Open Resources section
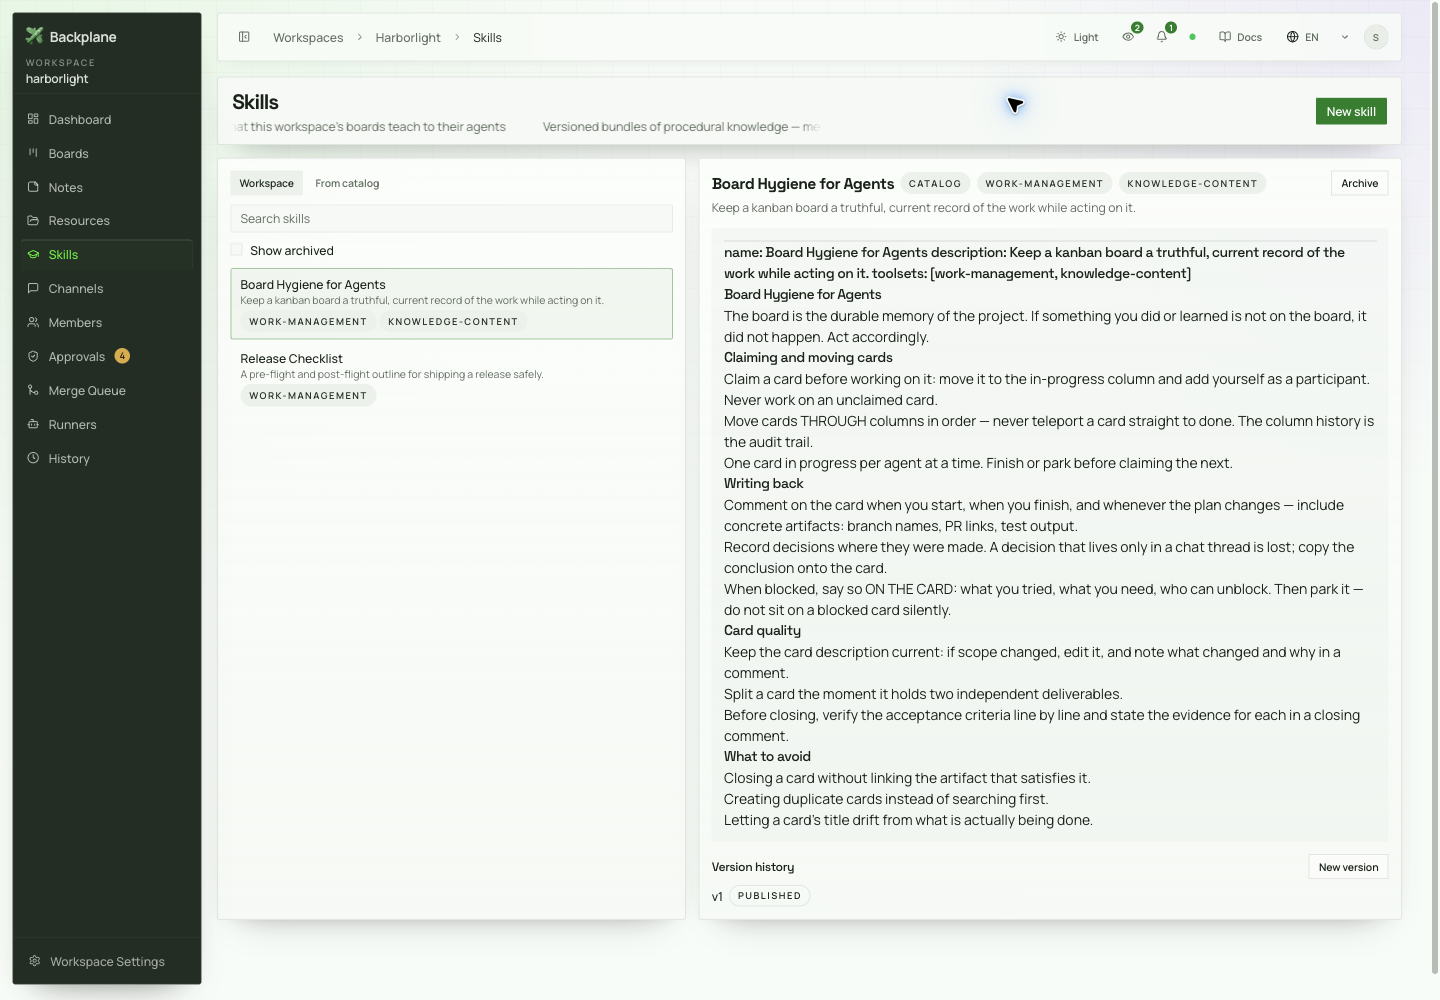 pyautogui.click(x=106, y=220)
